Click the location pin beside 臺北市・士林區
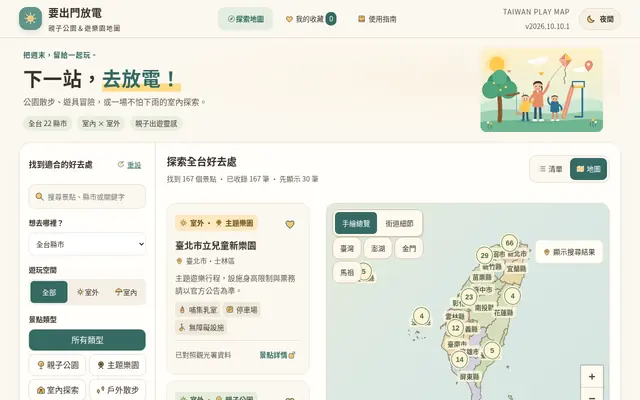Image resolution: width=640 pixels, height=400 pixels. pos(179,261)
